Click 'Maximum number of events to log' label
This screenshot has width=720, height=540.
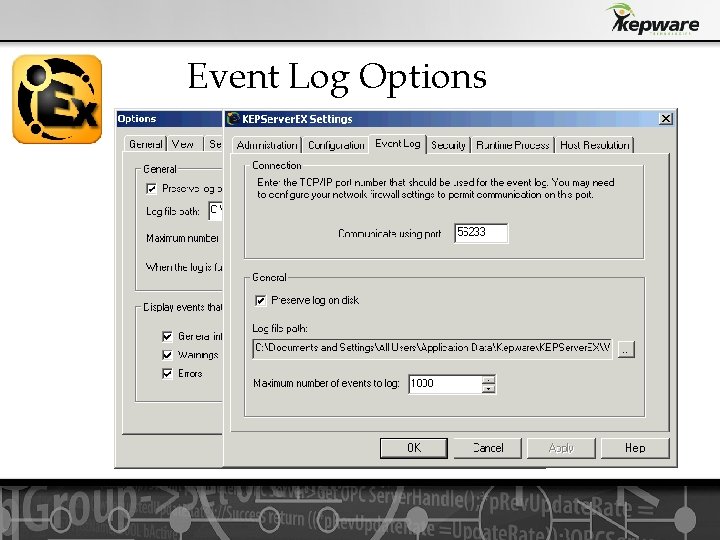(326, 383)
